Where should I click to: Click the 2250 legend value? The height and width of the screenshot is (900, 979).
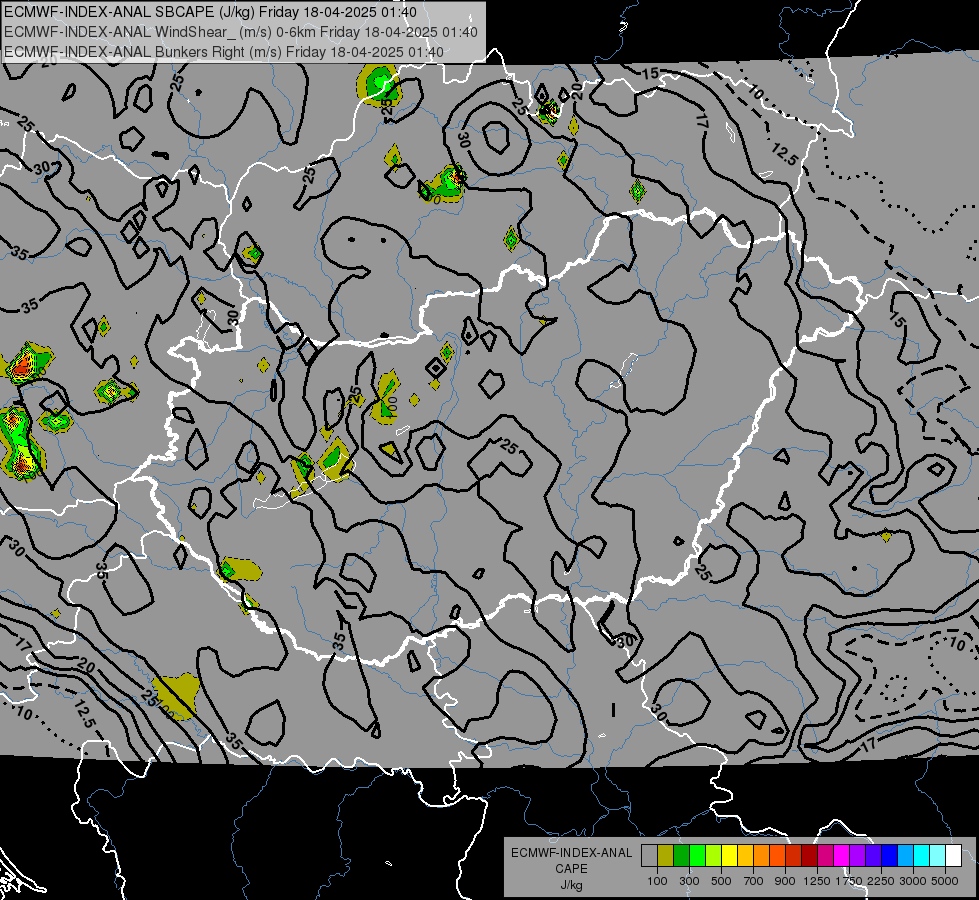coord(881,881)
